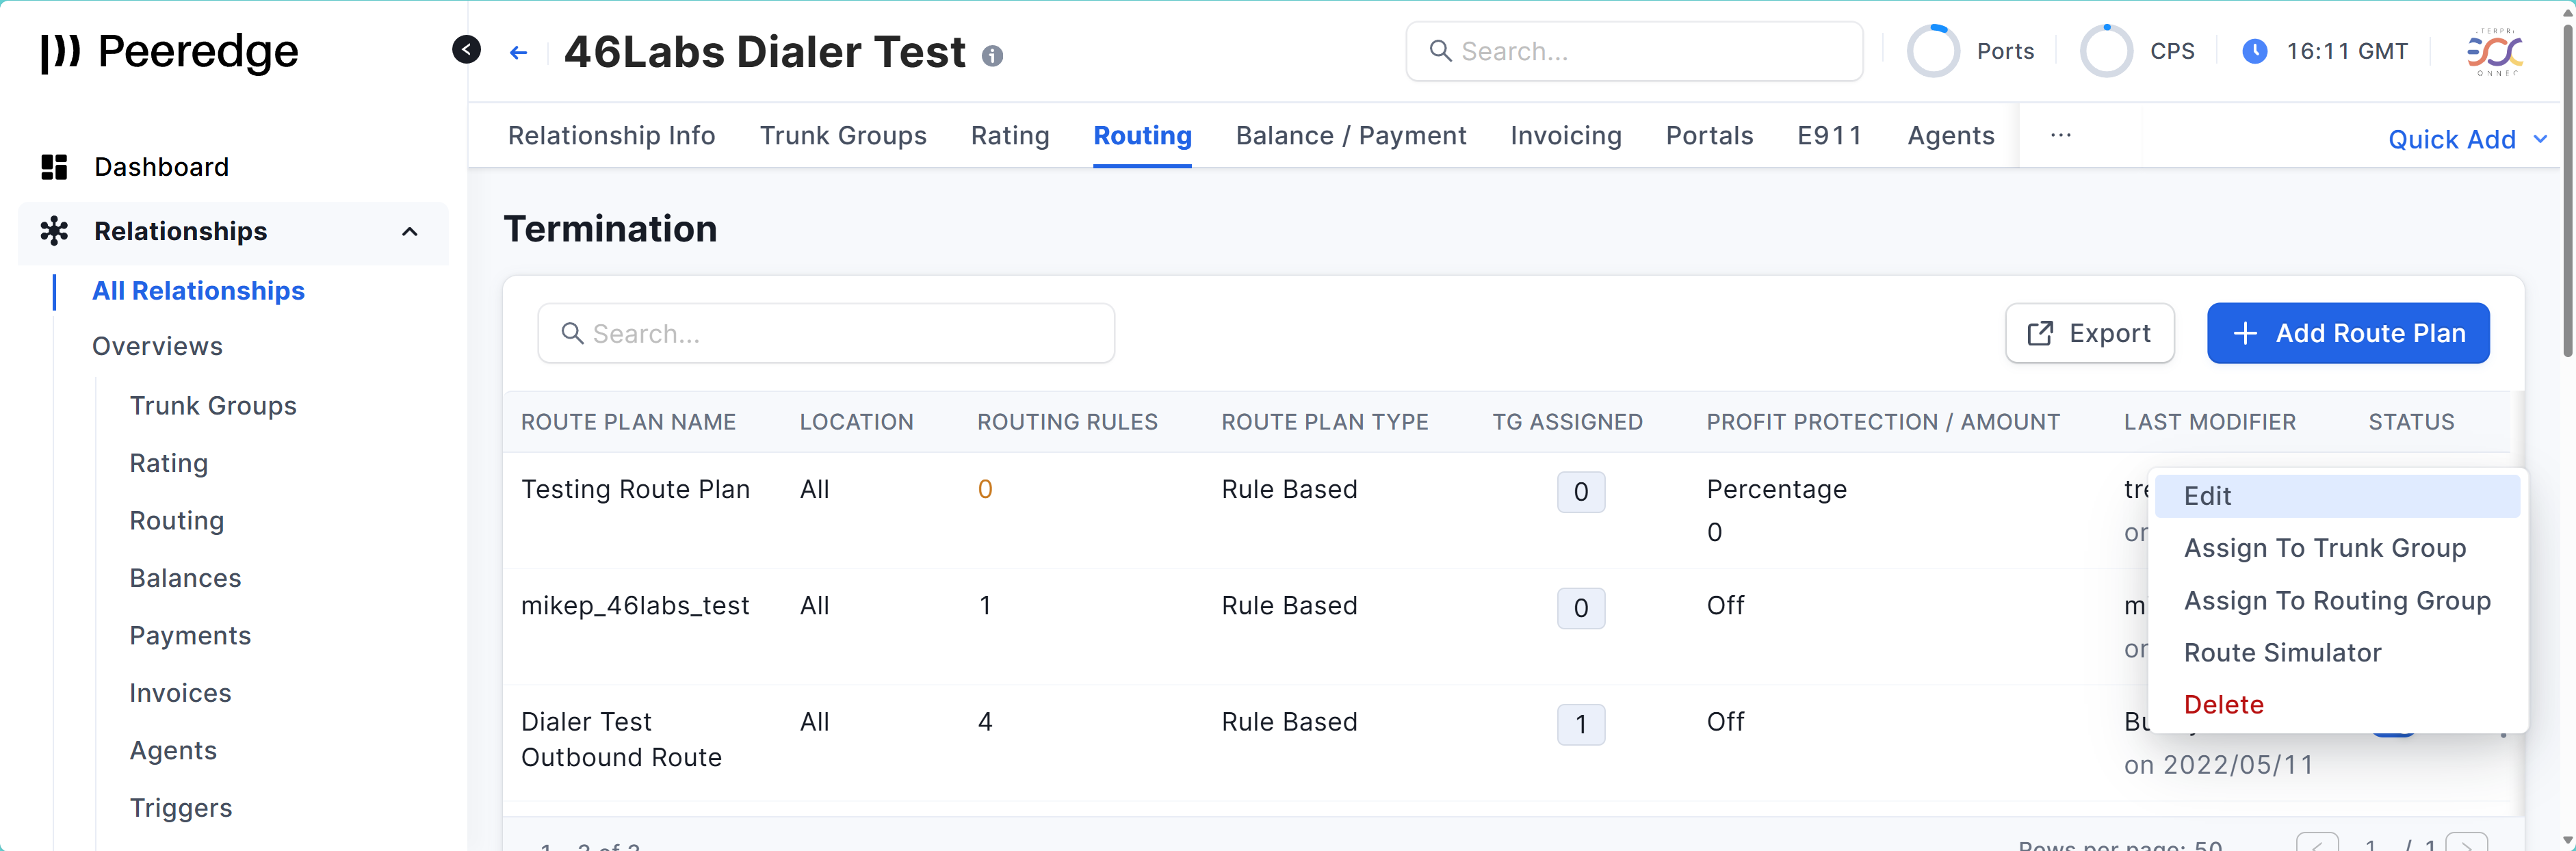Switch to the Balance / Payment tab
This screenshot has height=851, width=2576.
tap(1350, 135)
